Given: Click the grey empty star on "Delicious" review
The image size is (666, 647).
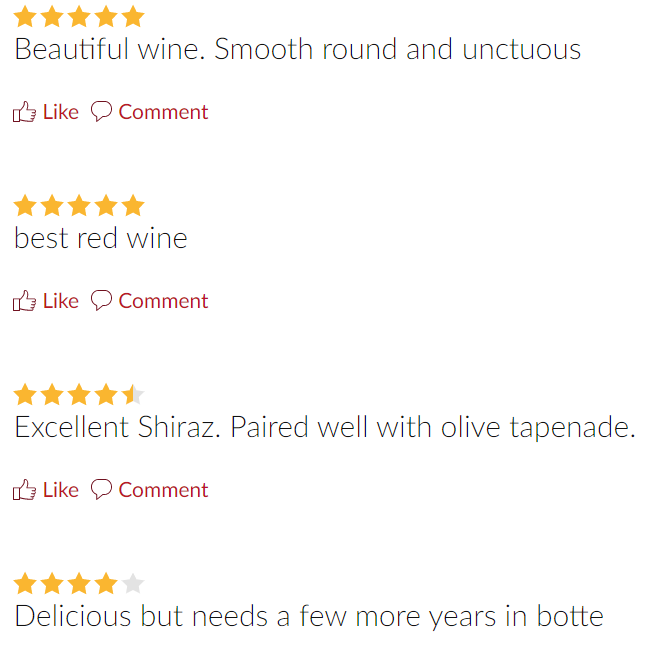Looking at the screenshot, I should pyautogui.click(x=133, y=583).
